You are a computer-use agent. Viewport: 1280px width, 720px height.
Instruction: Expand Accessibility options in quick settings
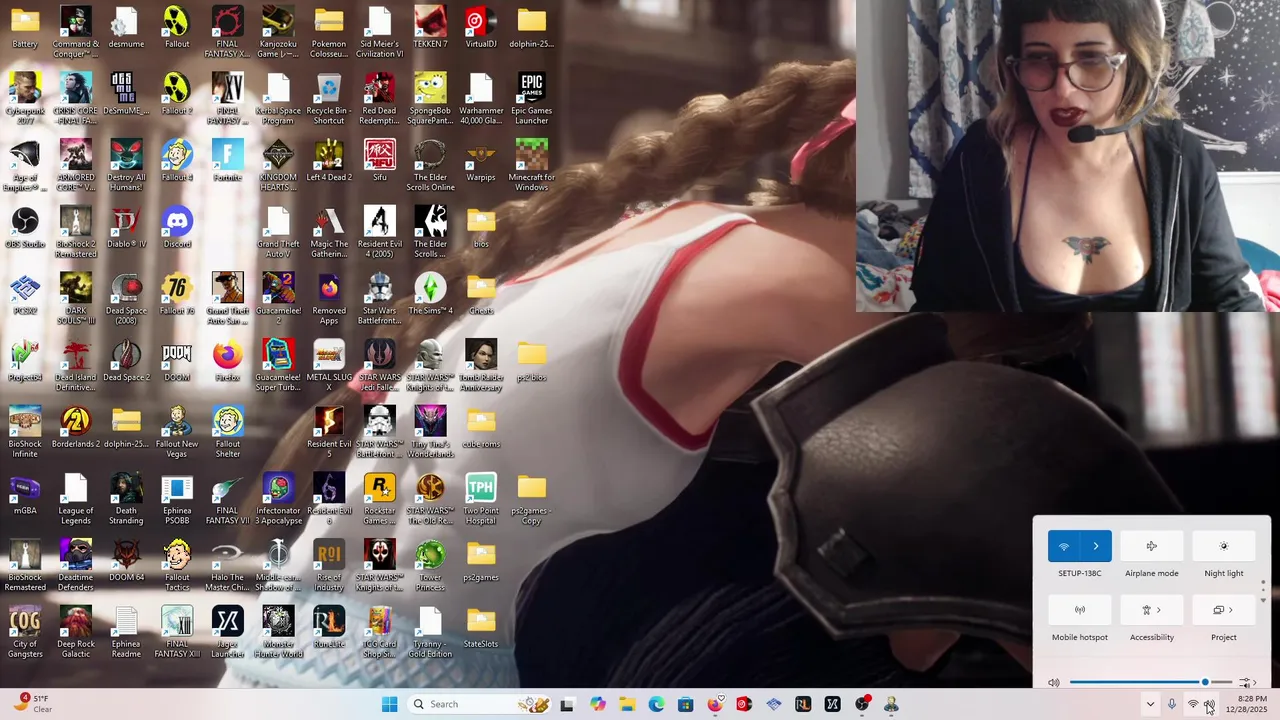[1152, 610]
